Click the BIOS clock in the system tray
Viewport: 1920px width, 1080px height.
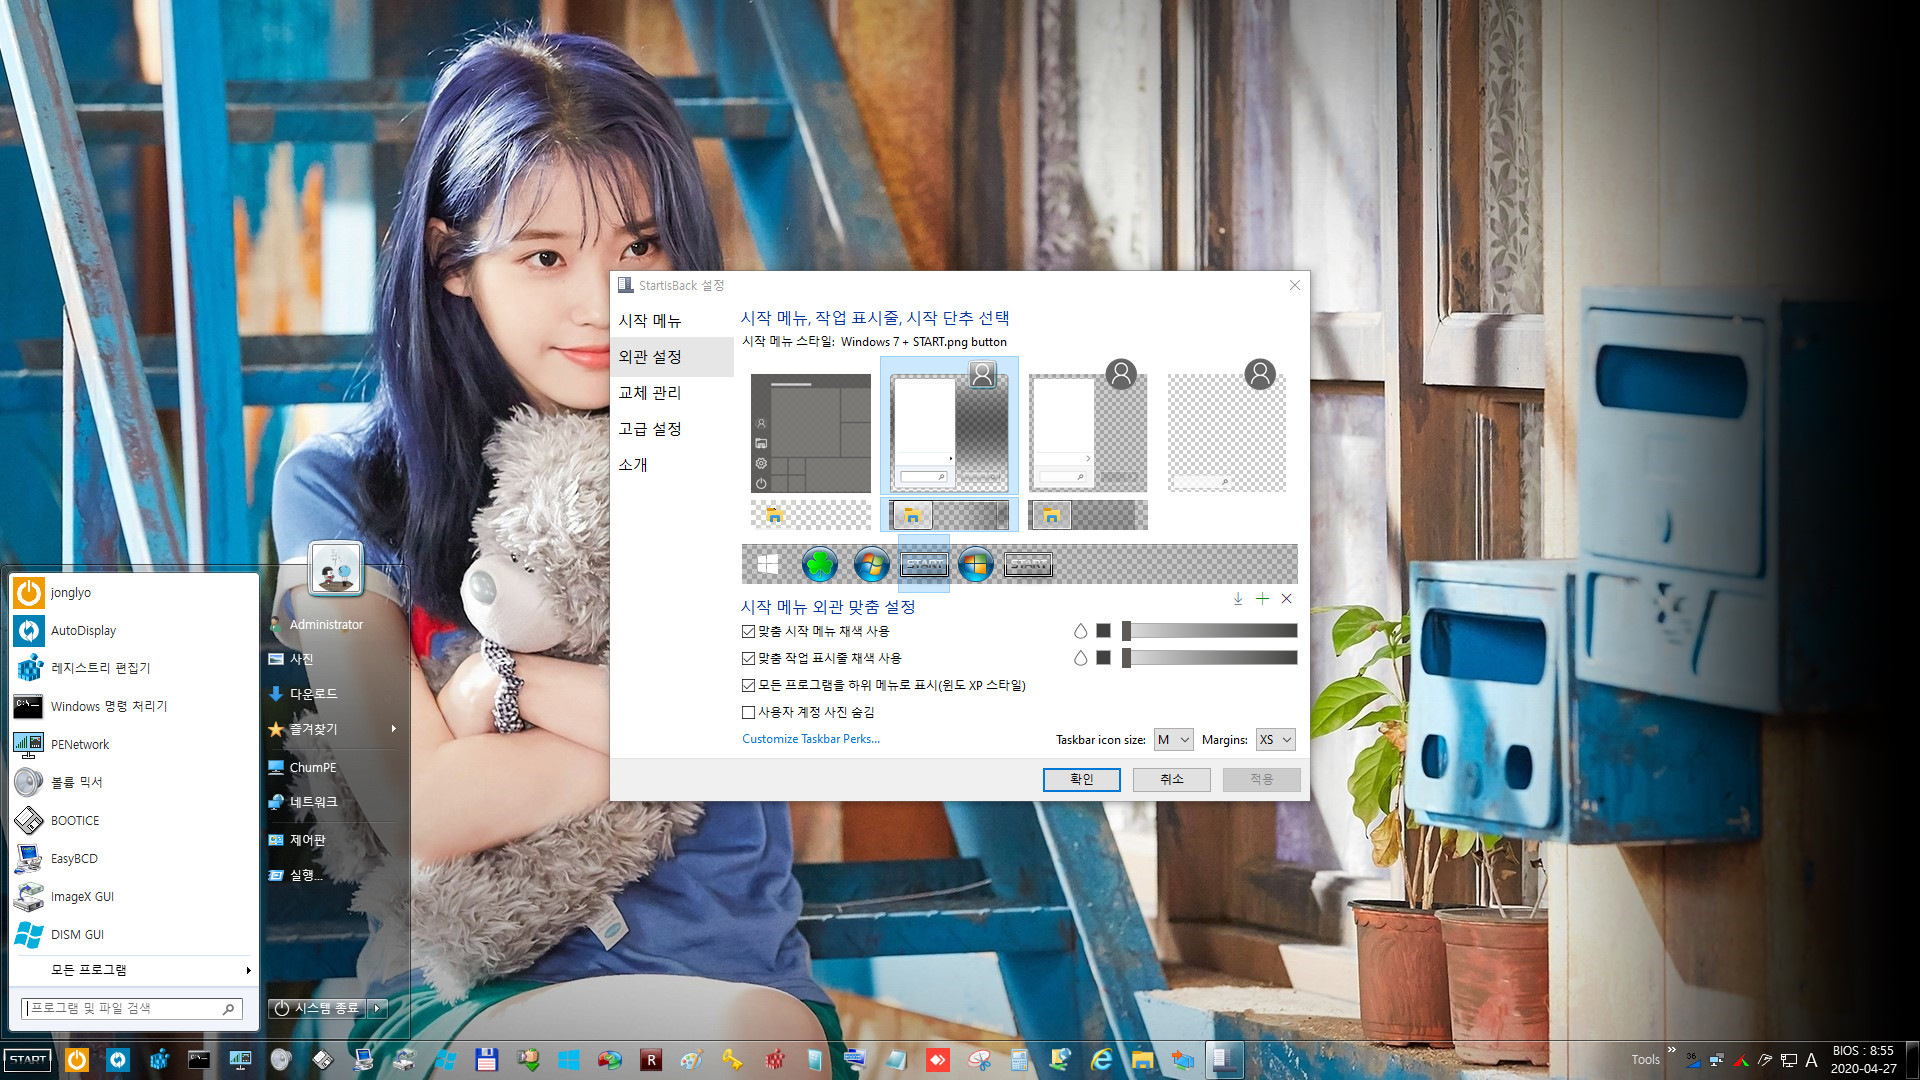(1863, 1060)
